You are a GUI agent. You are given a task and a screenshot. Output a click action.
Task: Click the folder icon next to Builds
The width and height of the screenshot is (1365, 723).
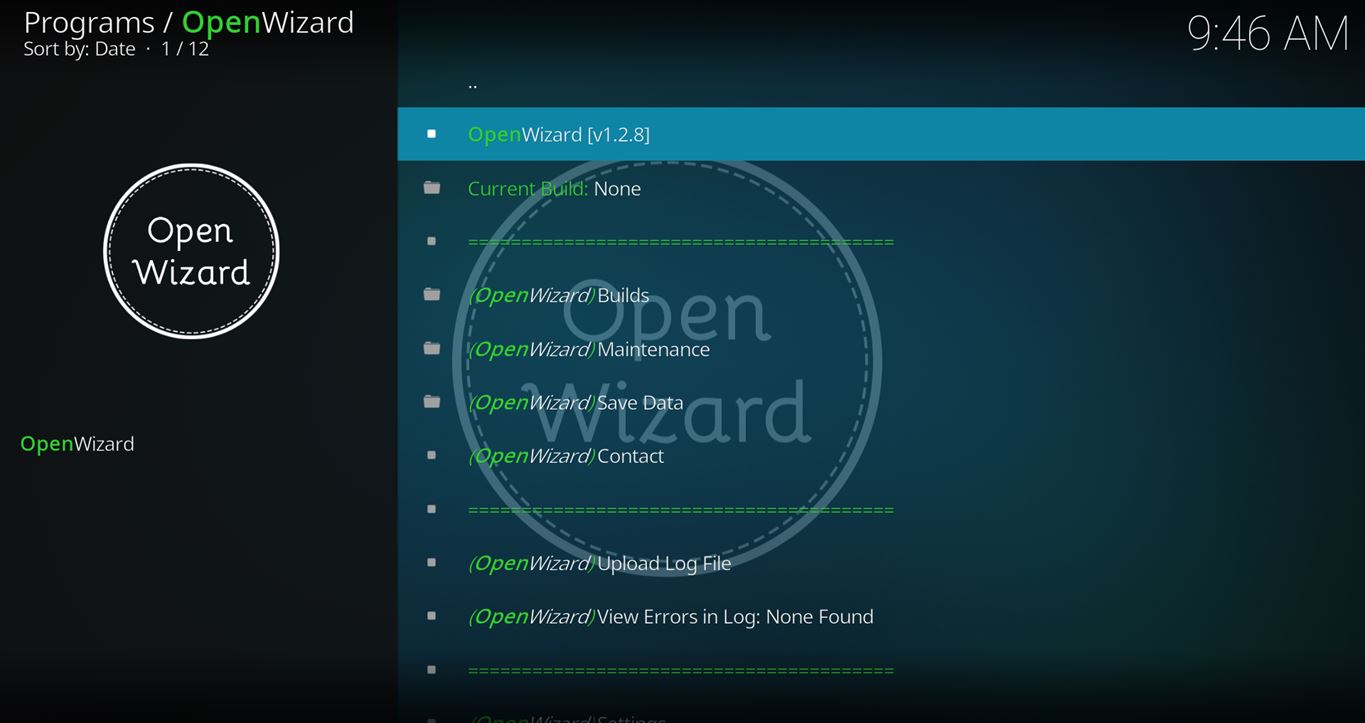pos(431,295)
